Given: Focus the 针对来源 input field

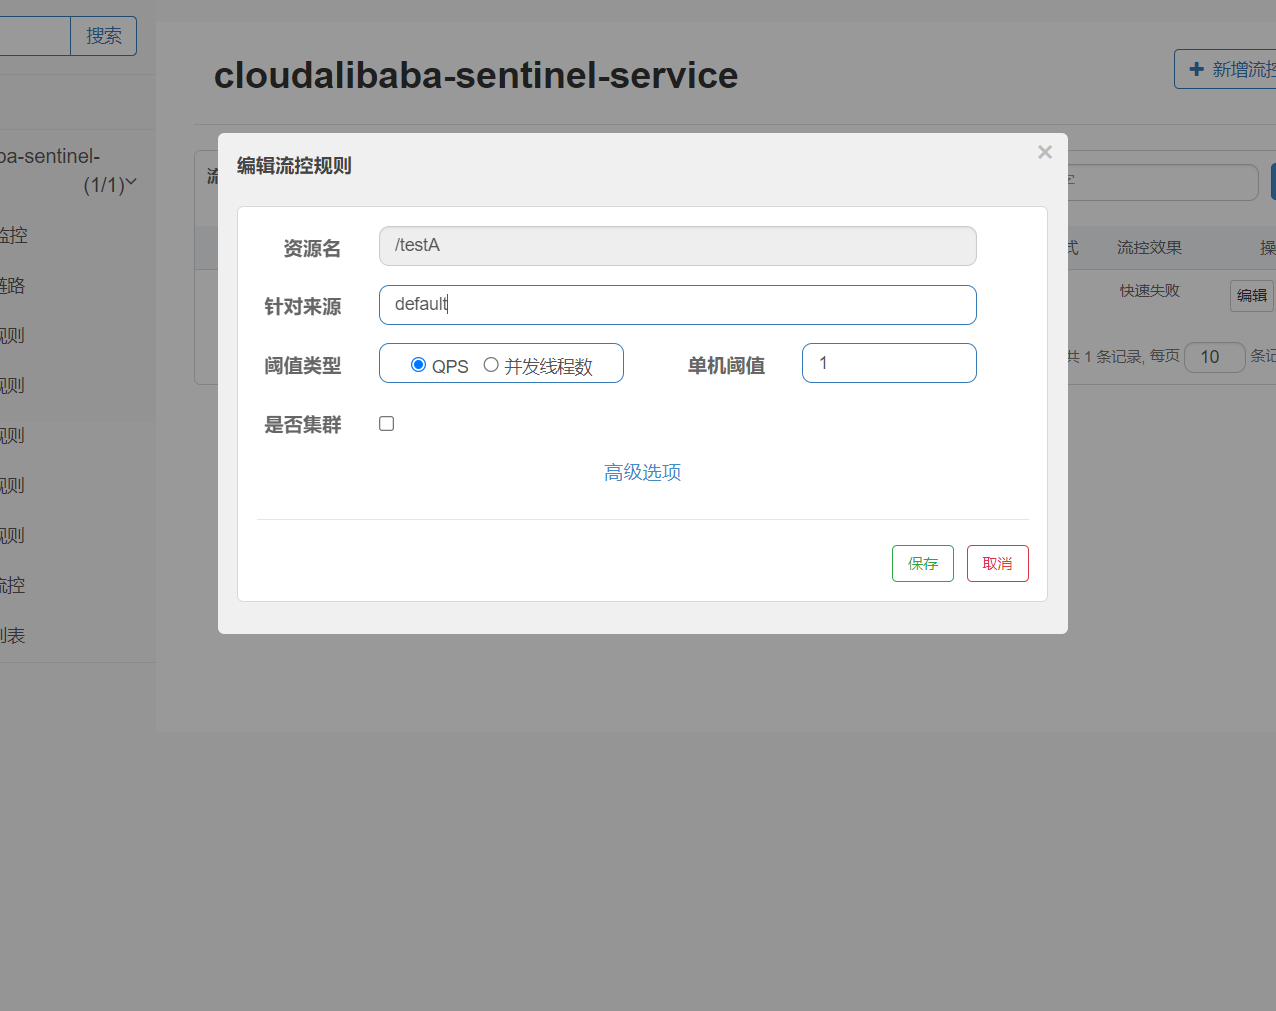Looking at the screenshot, I should click(x=678, y=305).
